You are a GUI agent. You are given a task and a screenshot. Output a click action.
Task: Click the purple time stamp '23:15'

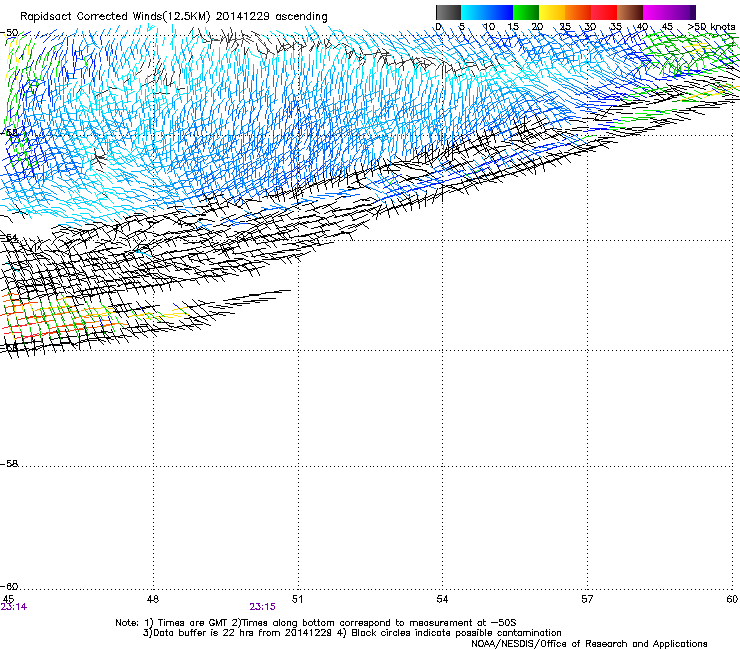262,607
